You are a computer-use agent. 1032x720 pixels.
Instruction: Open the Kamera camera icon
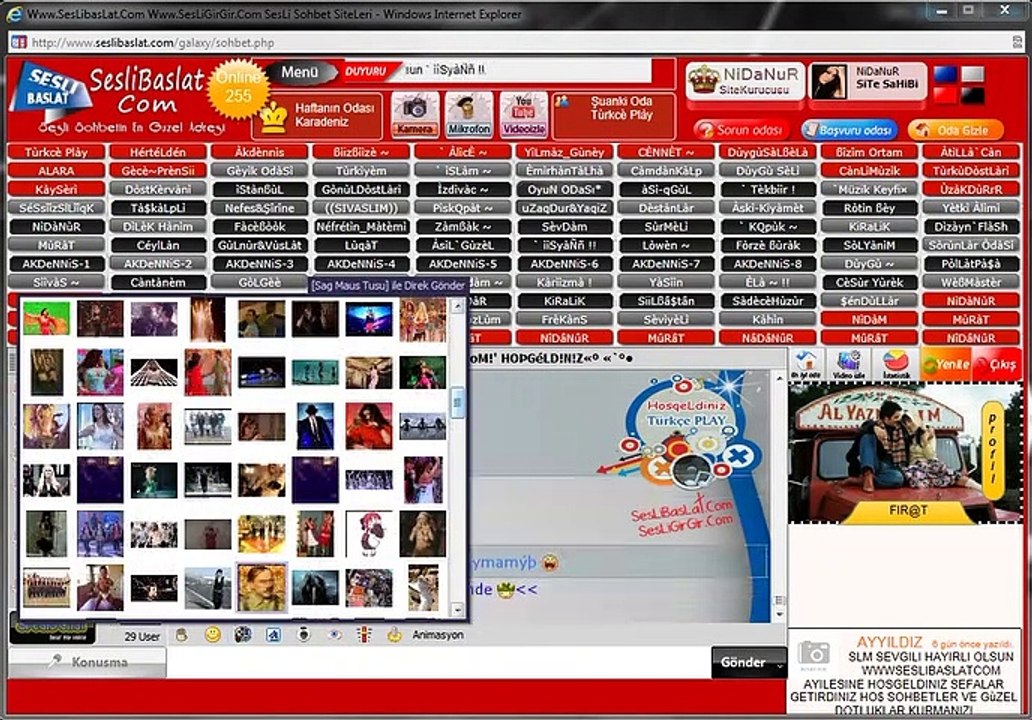tap(415, 115)
